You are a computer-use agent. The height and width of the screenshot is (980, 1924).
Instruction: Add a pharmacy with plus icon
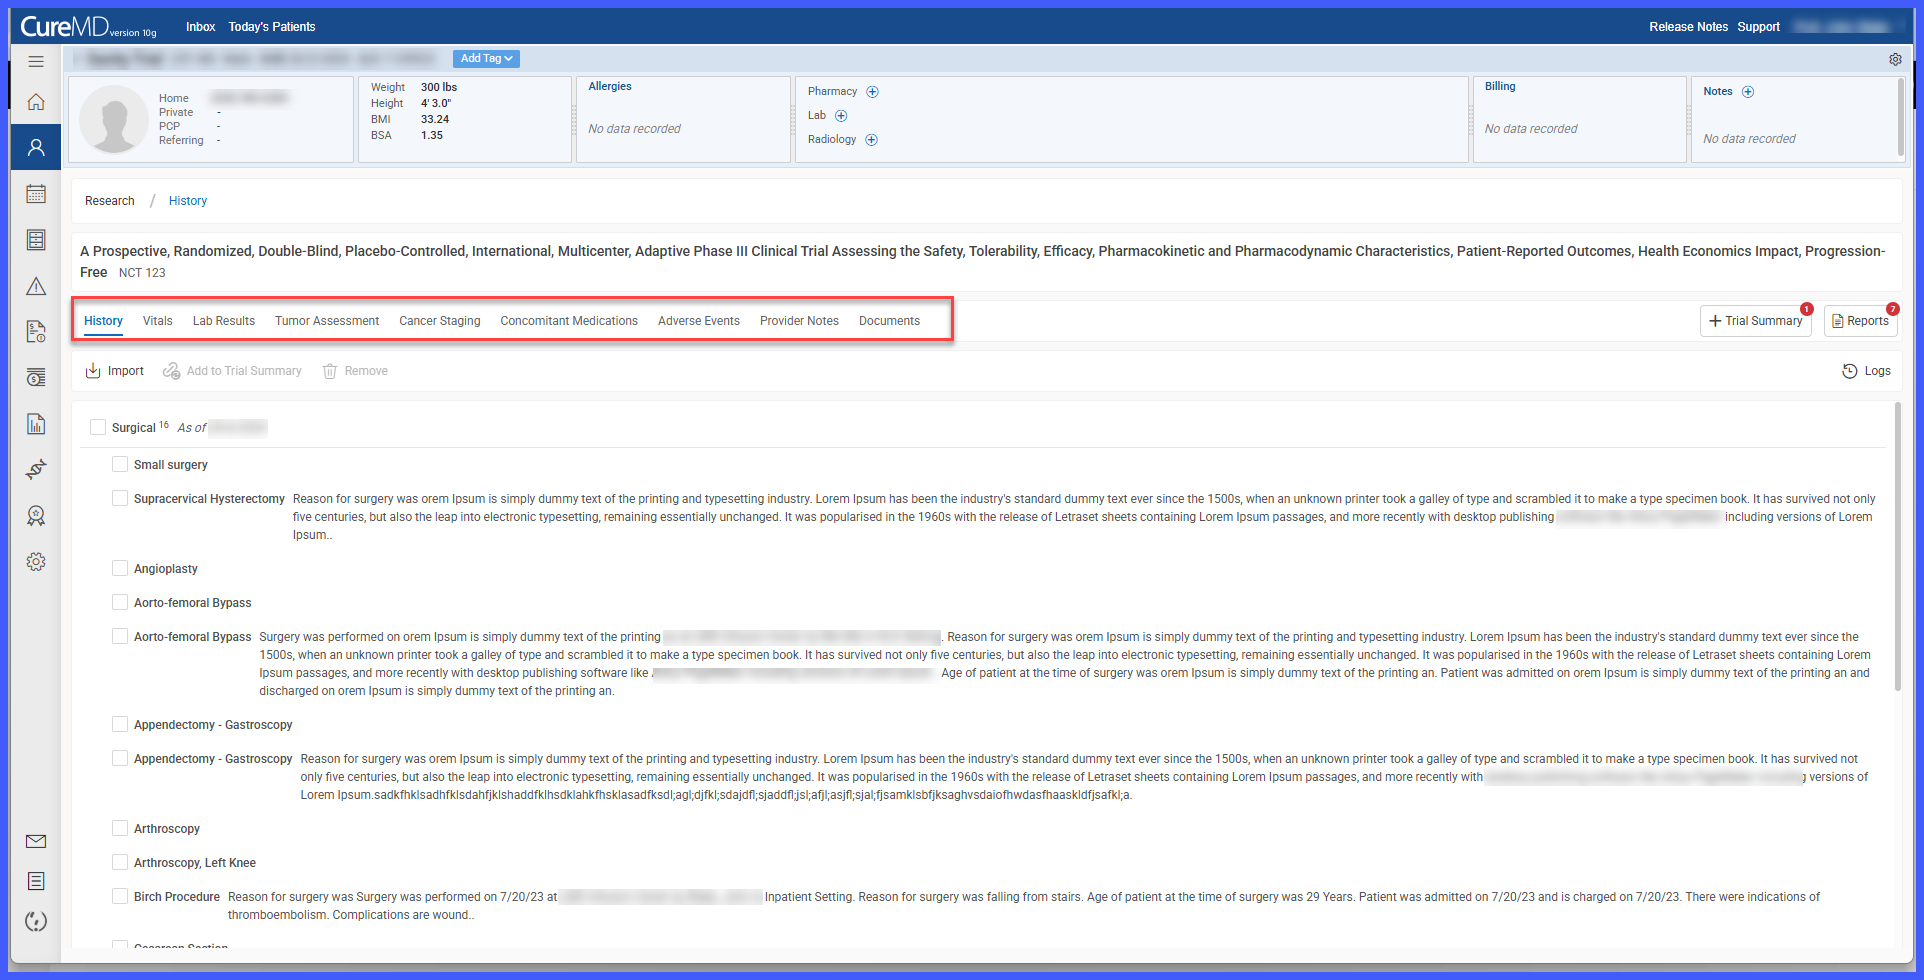[872, 92]
